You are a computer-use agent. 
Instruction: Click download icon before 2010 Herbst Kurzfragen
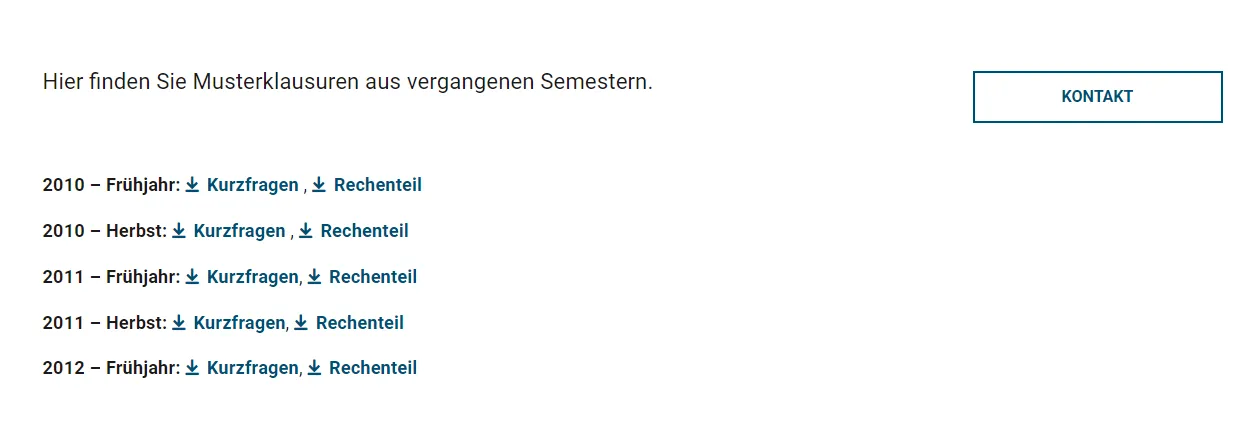pyautogui.click(x=179, y=231)
